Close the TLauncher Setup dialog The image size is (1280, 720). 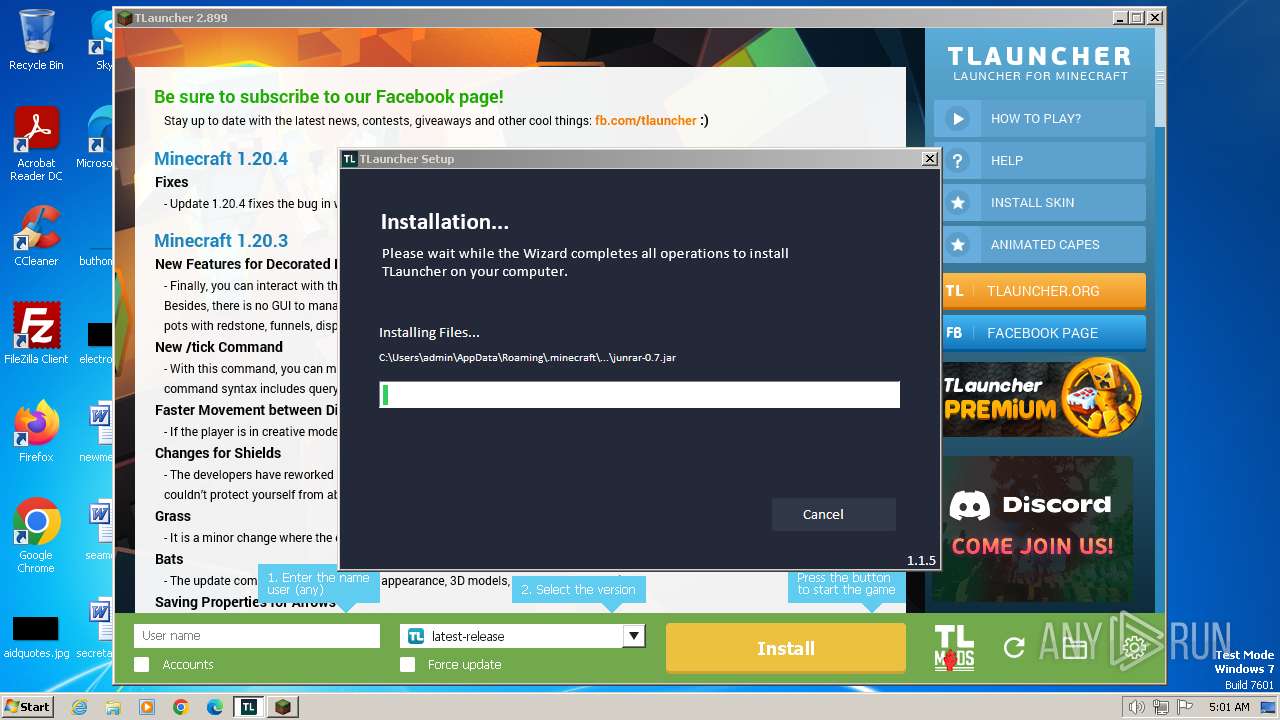point(929,158)
